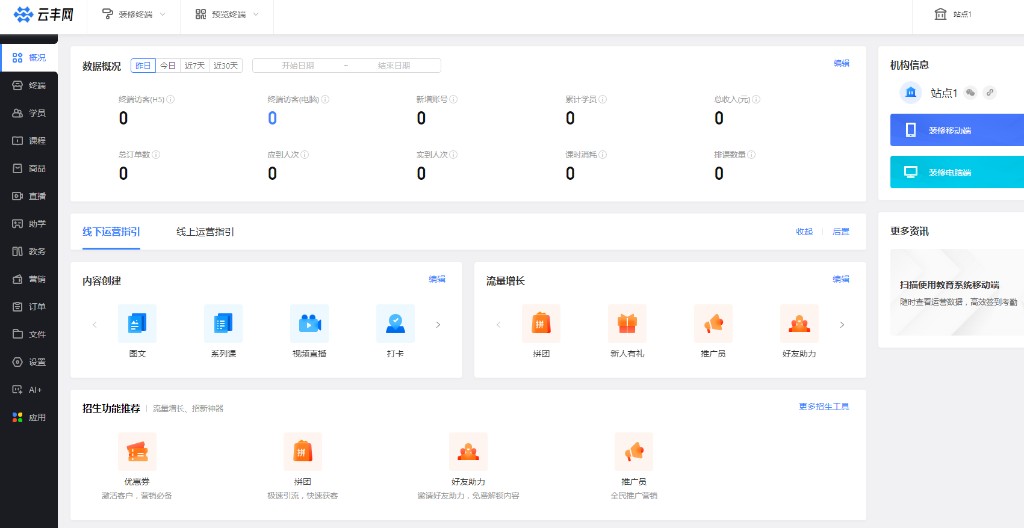Image resolution: width=1024 pixels, height=528 pixels.
Task: Open the 新人有礼 gift icon
Action: coord(627,323)
